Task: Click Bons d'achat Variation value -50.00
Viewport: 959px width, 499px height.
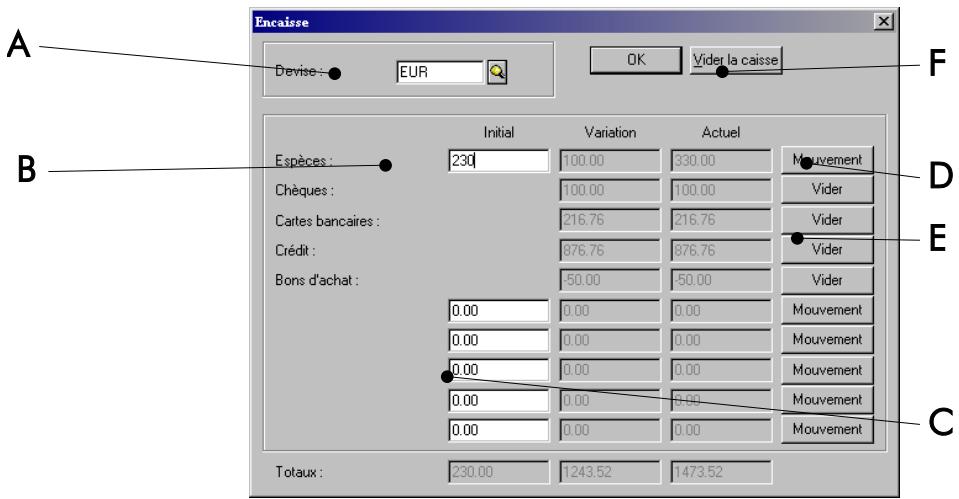Action: 610,280
